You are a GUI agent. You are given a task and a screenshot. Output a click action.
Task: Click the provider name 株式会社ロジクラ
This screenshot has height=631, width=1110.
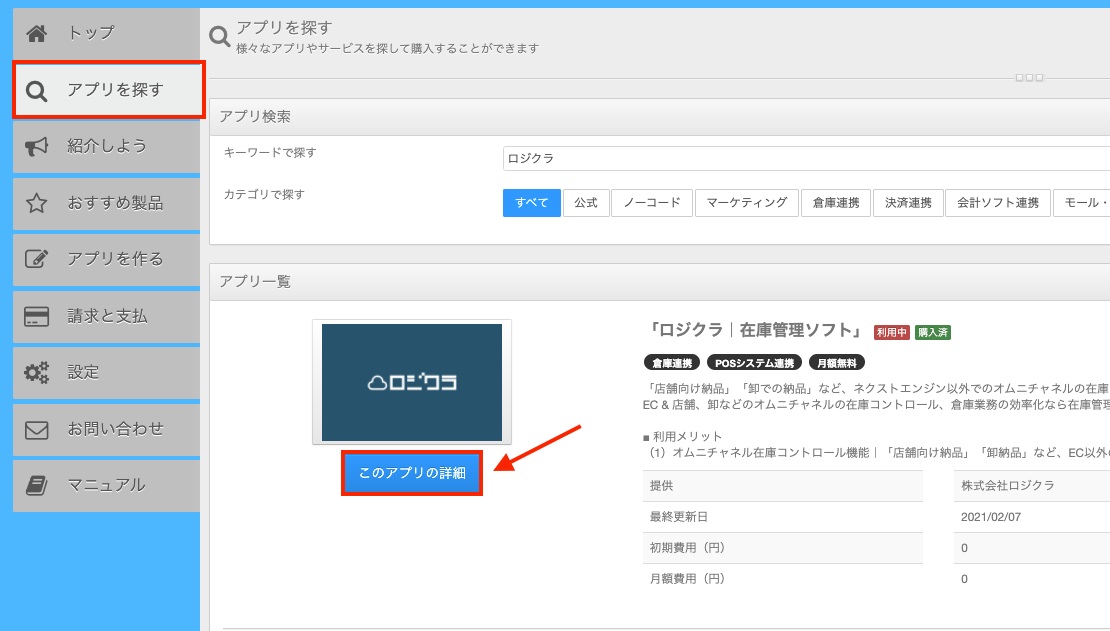[x=1007, y=486]
